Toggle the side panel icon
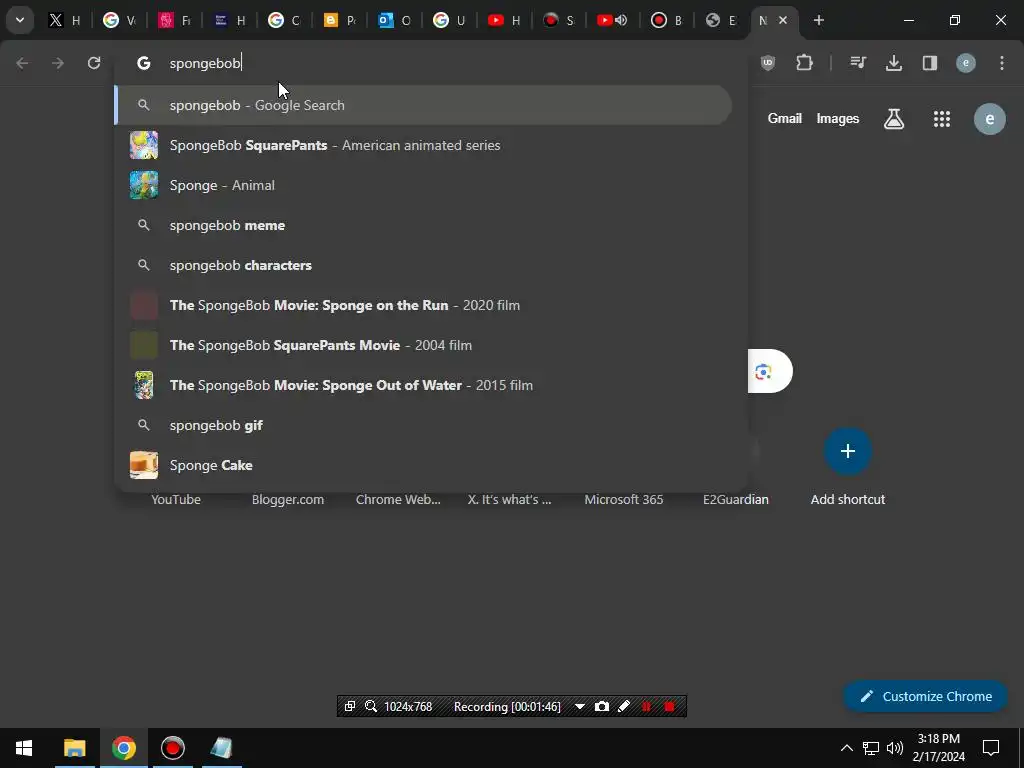1024x768 pixels. pos(930,63)
